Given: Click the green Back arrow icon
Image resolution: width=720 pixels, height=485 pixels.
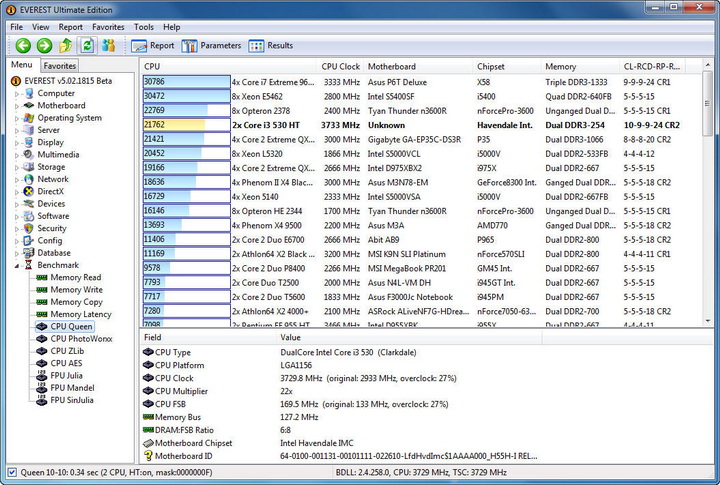Looking at the screenshot, I should click(x=23, y=45).
